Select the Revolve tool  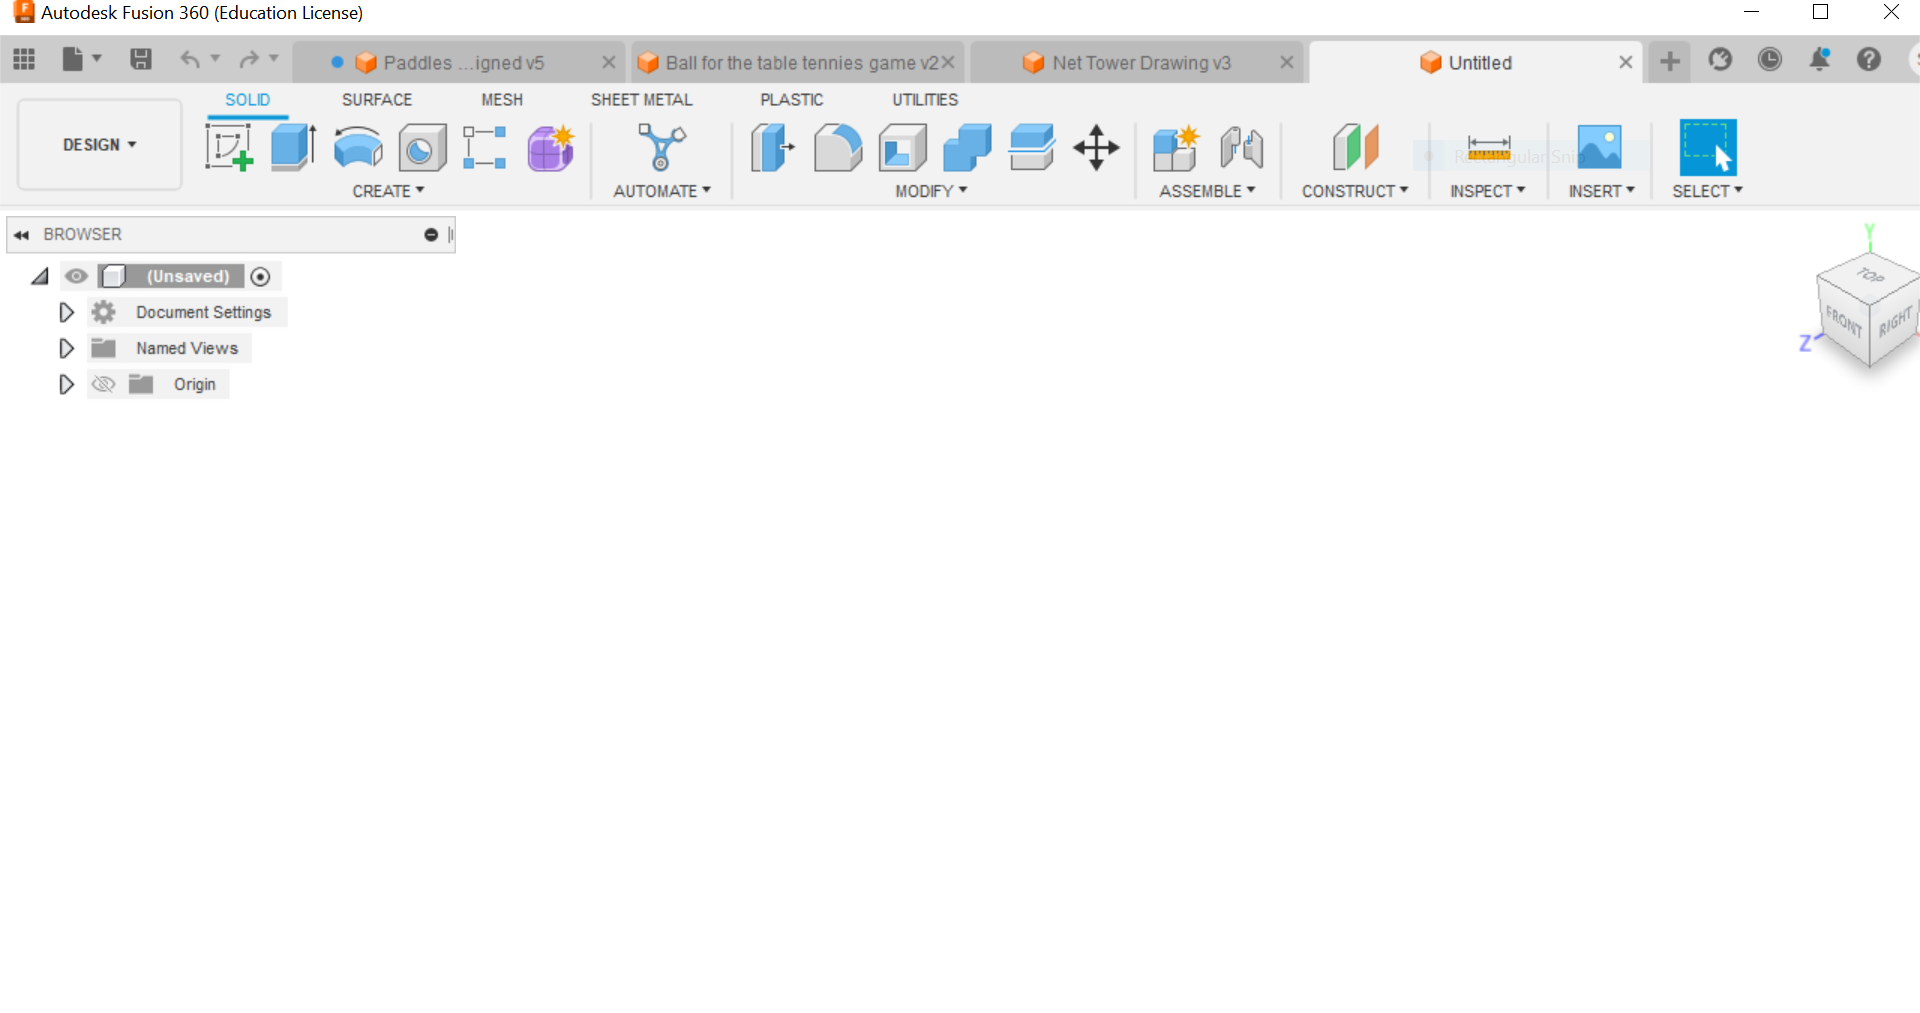pyautogui.click(x=358, y=147)
